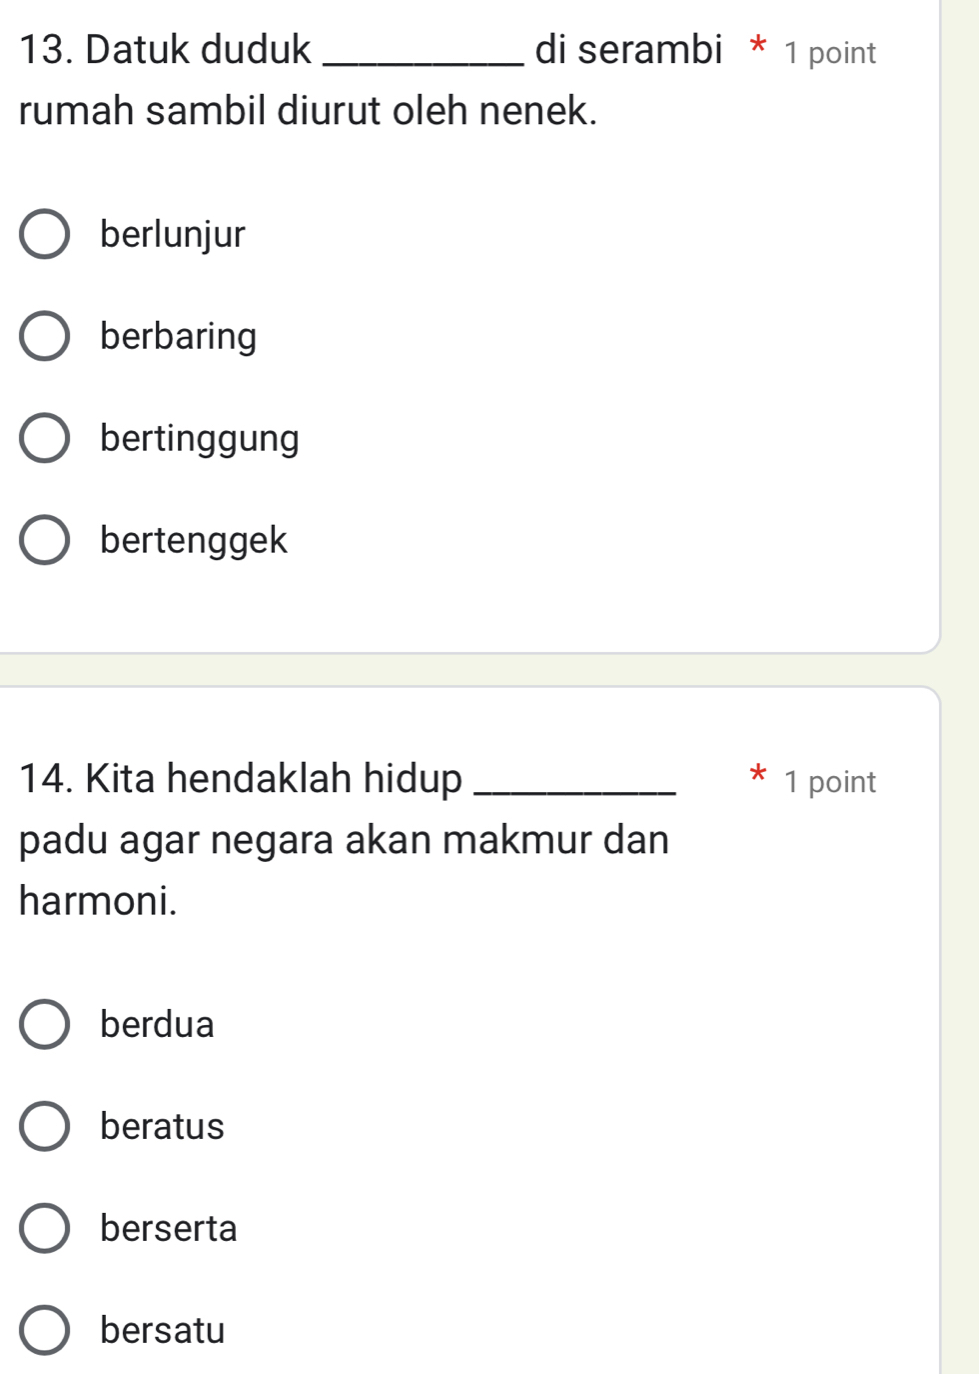
Task: Click the "1 point" label on question 14
Action: click(833, 782)
